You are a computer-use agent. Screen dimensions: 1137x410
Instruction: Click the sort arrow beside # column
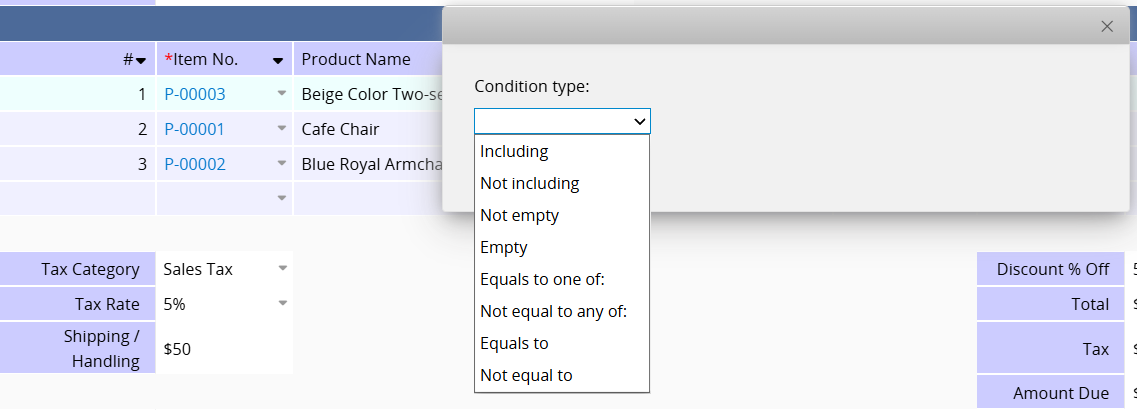[141, 61]
